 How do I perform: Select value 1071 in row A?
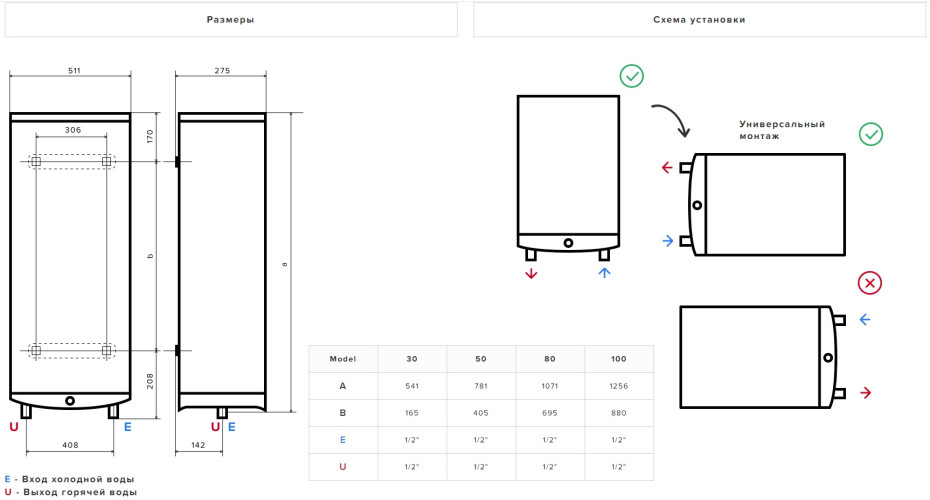click(x=549, y=386)
